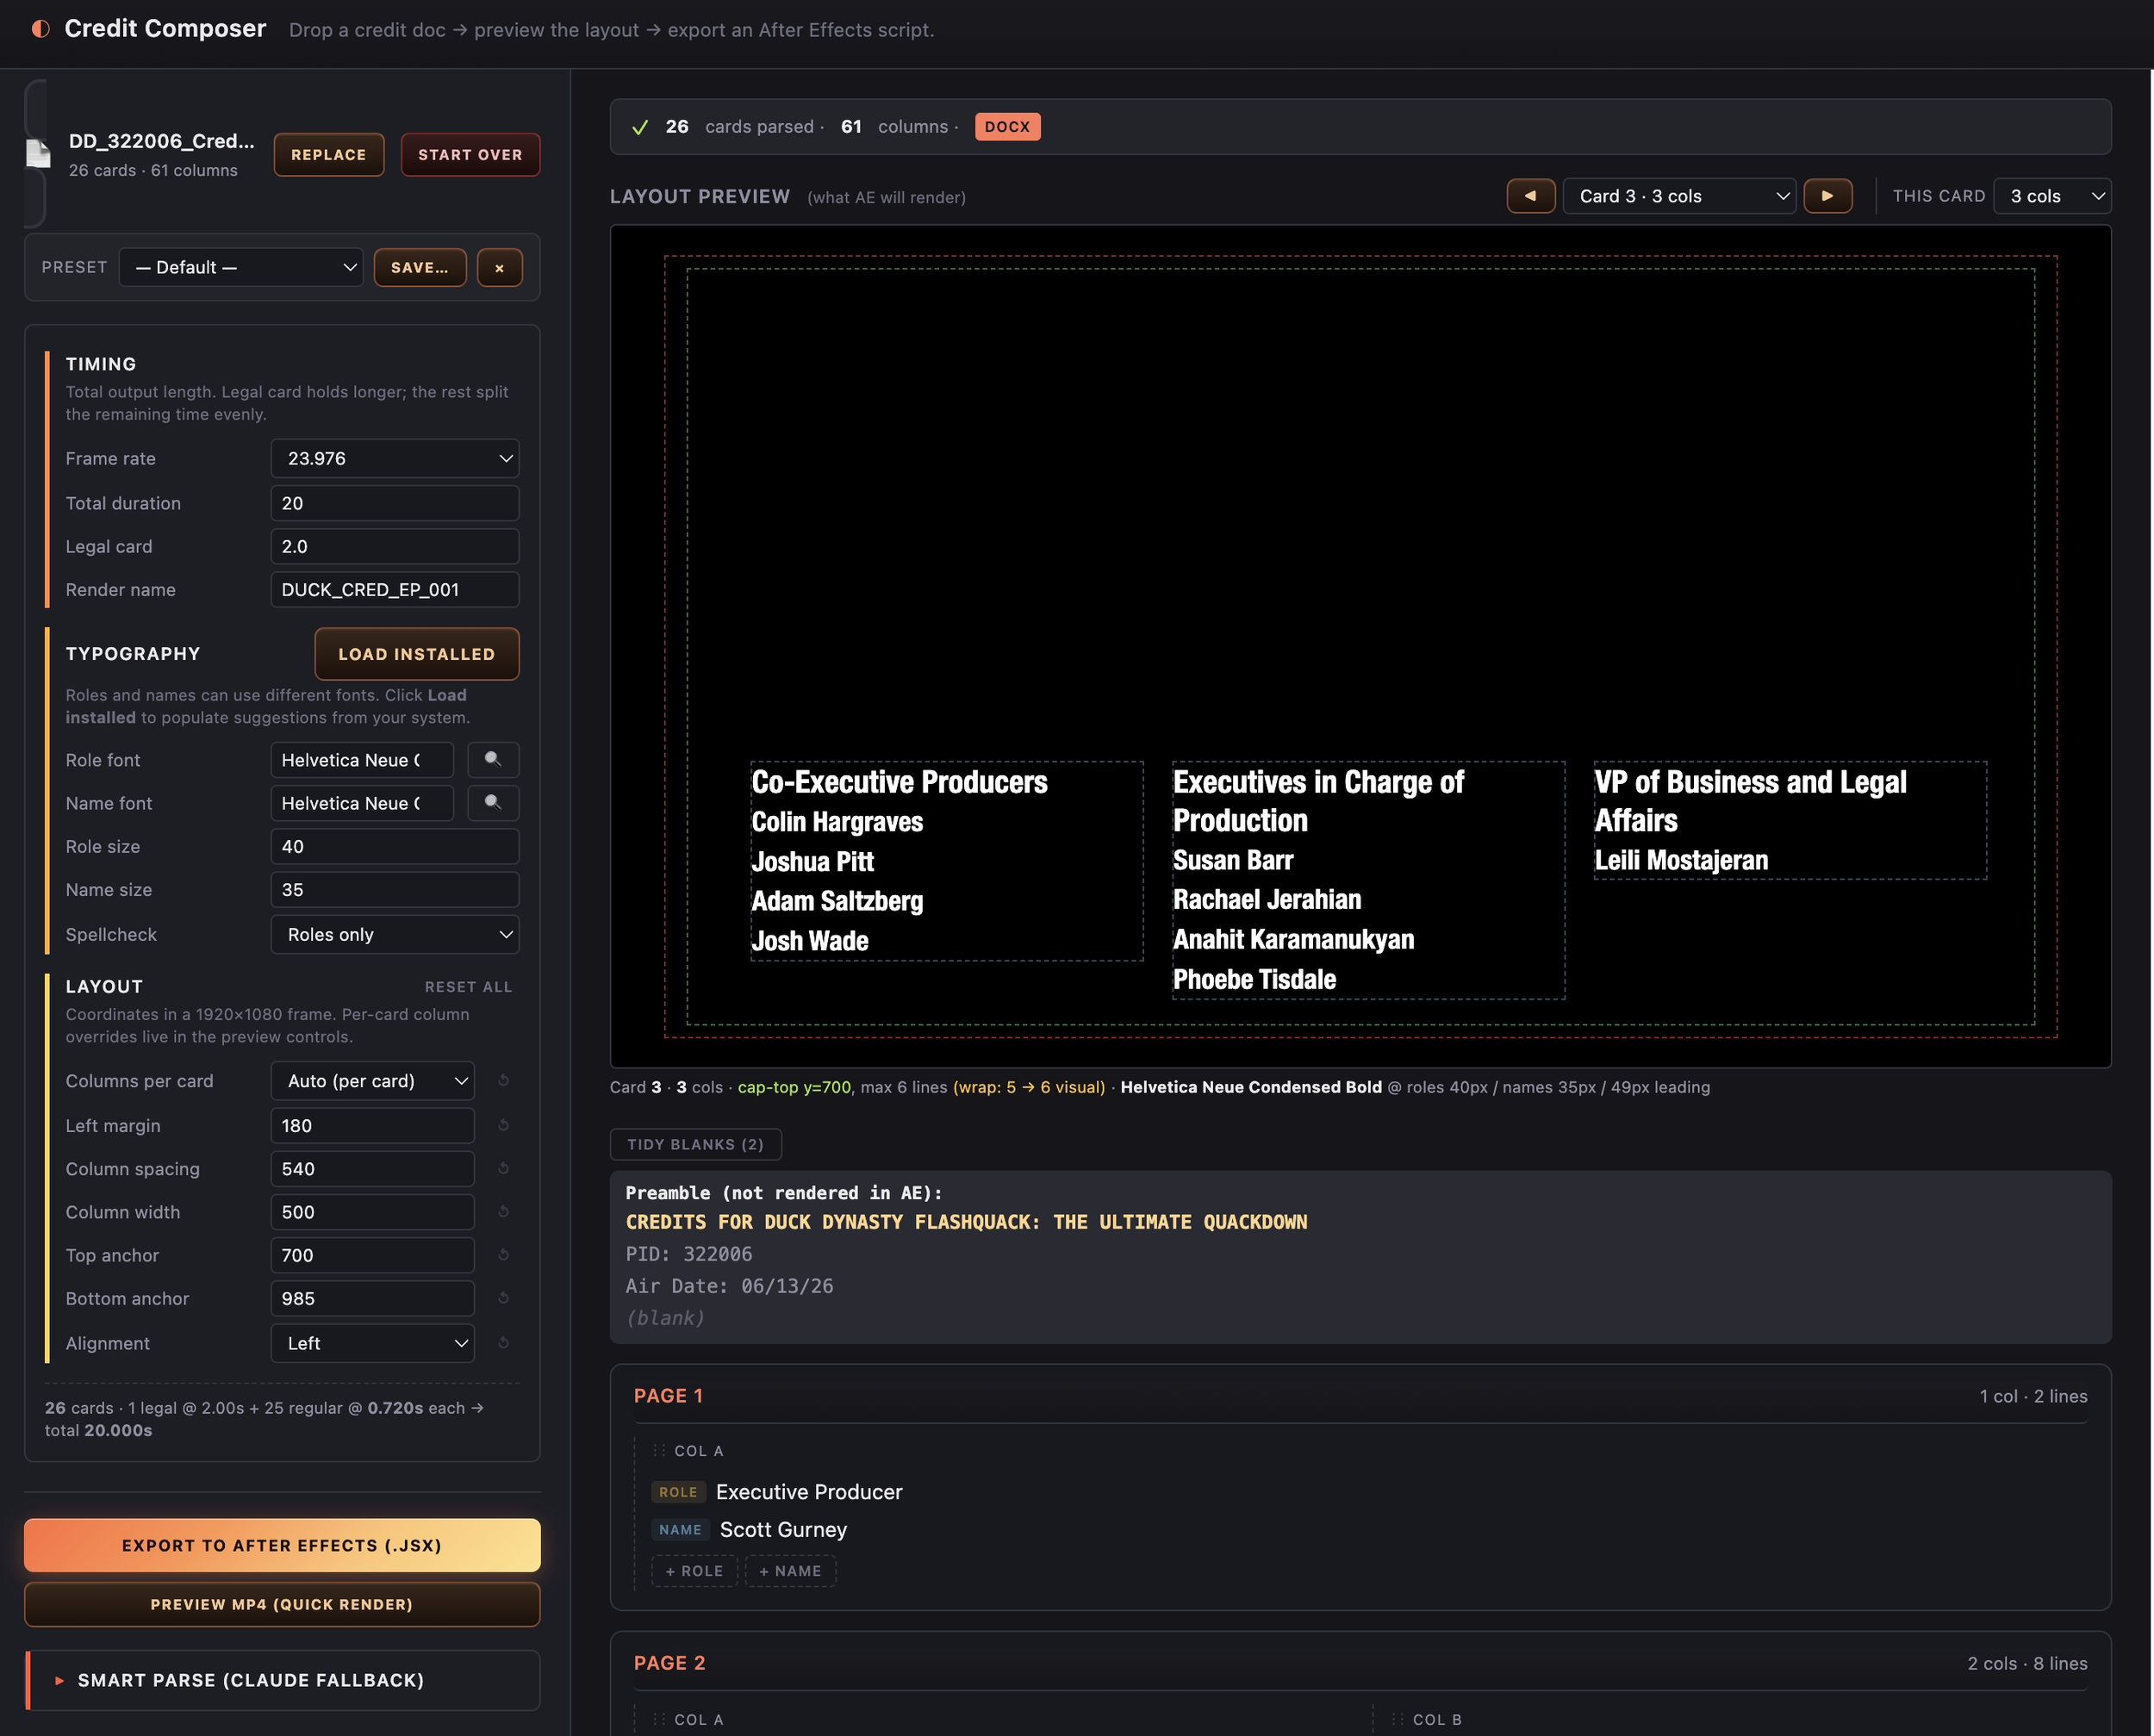Screen dimensions: 2154x1736
Task: Click the Bottom anchor field
Action: 373,1298
